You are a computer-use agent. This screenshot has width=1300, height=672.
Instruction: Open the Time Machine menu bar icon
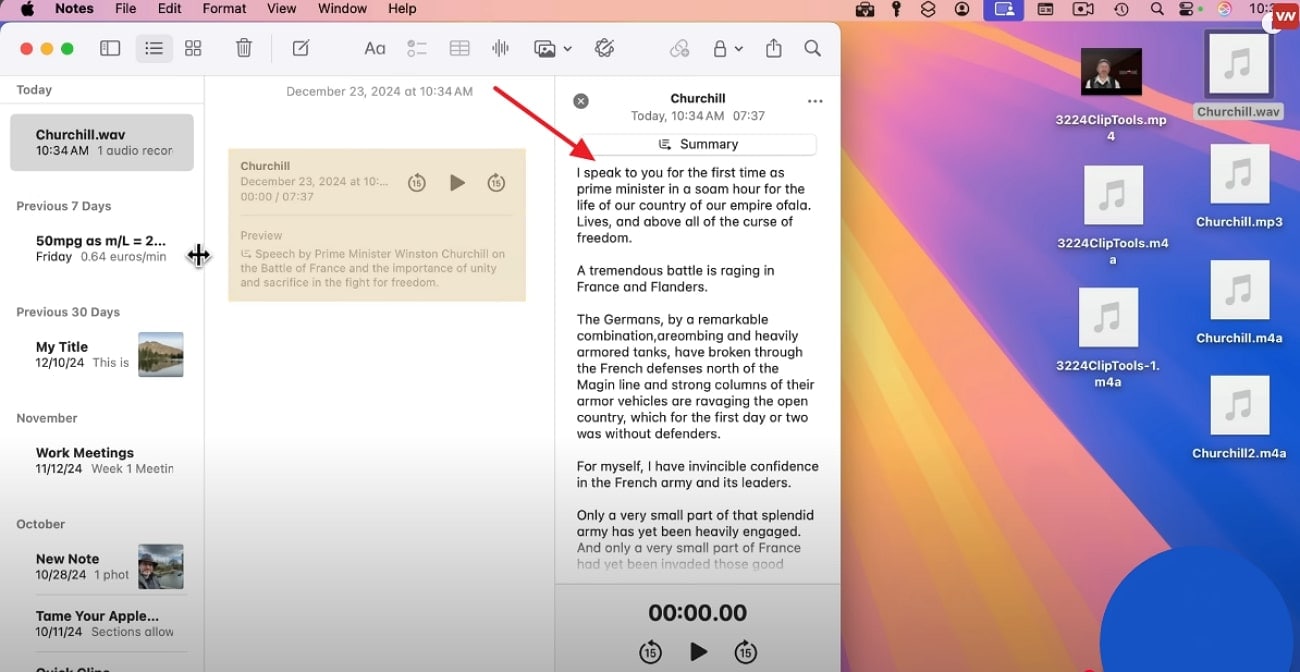tap(1121, 9)
